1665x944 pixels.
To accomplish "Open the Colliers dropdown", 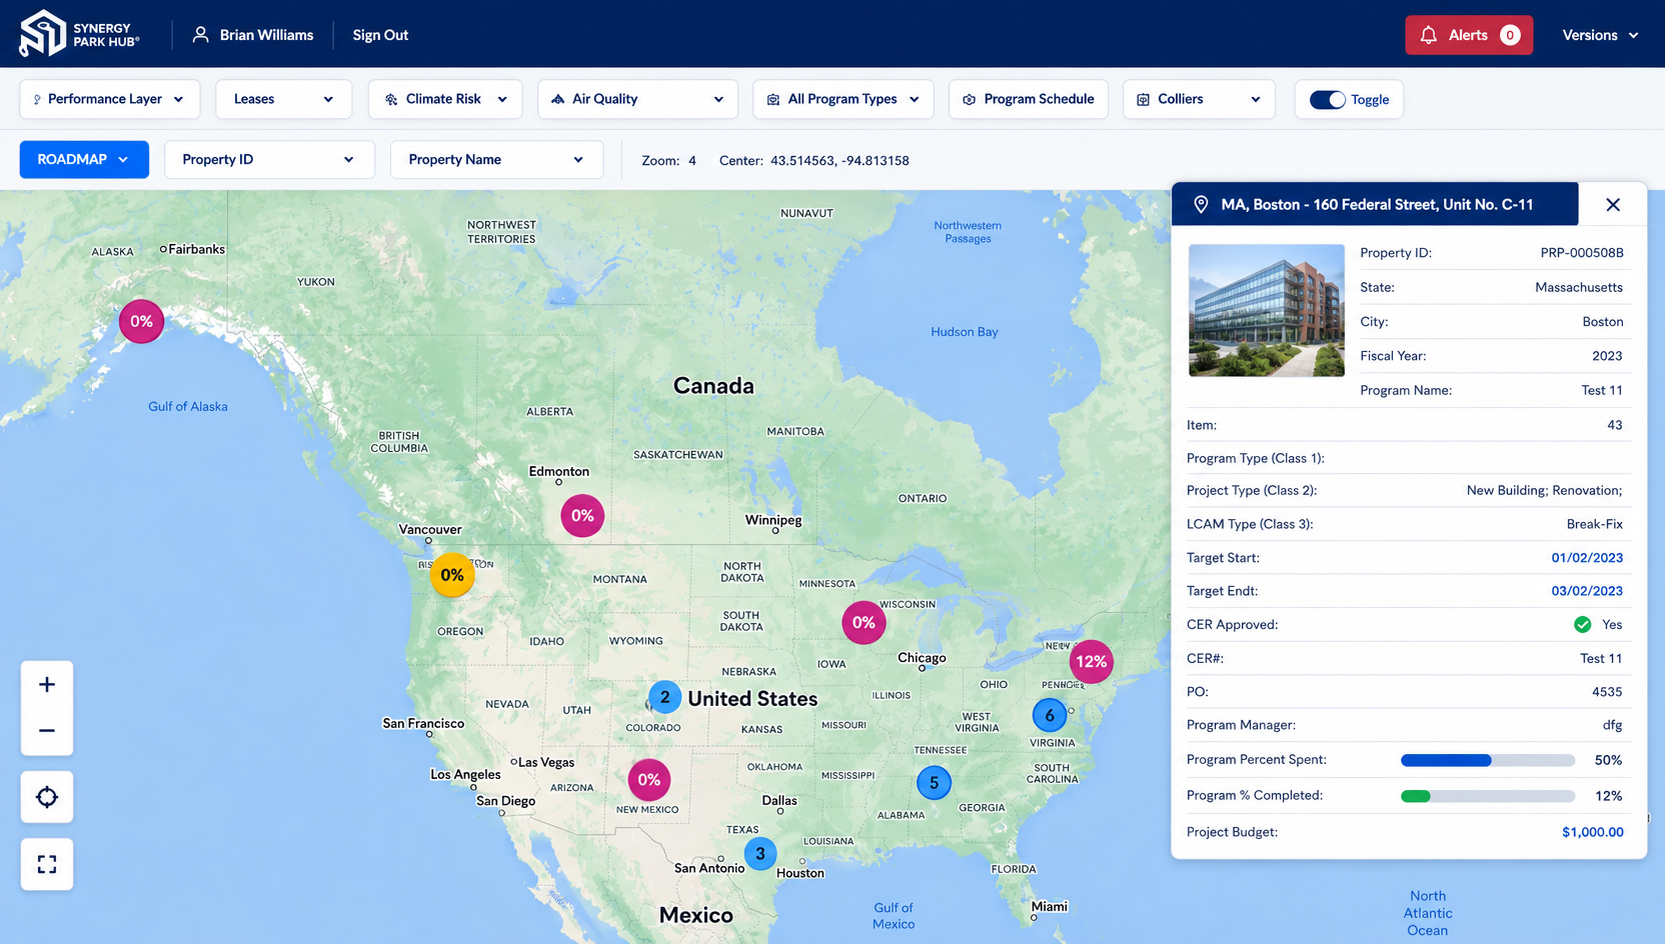I will pyautogui.click(x=1199, y=100).
